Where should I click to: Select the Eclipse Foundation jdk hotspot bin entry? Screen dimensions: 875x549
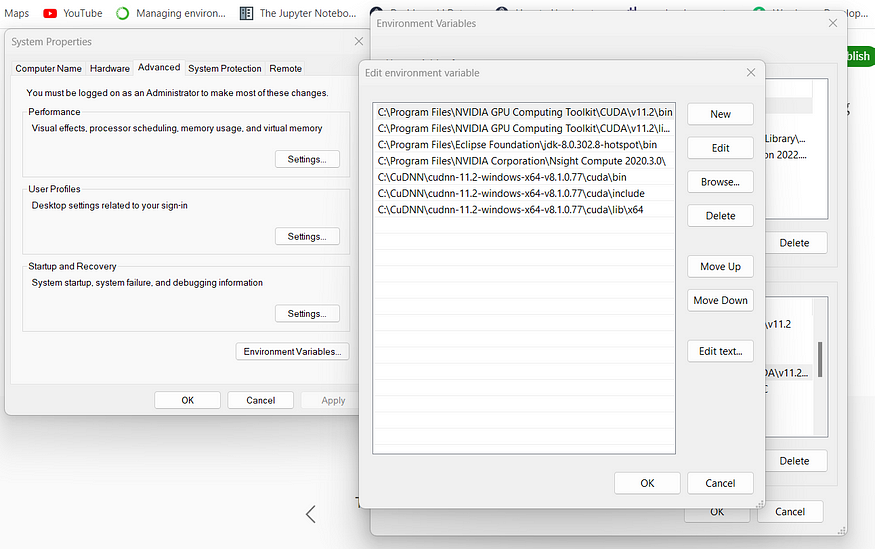pyautogui.click(x=524, y=145)
